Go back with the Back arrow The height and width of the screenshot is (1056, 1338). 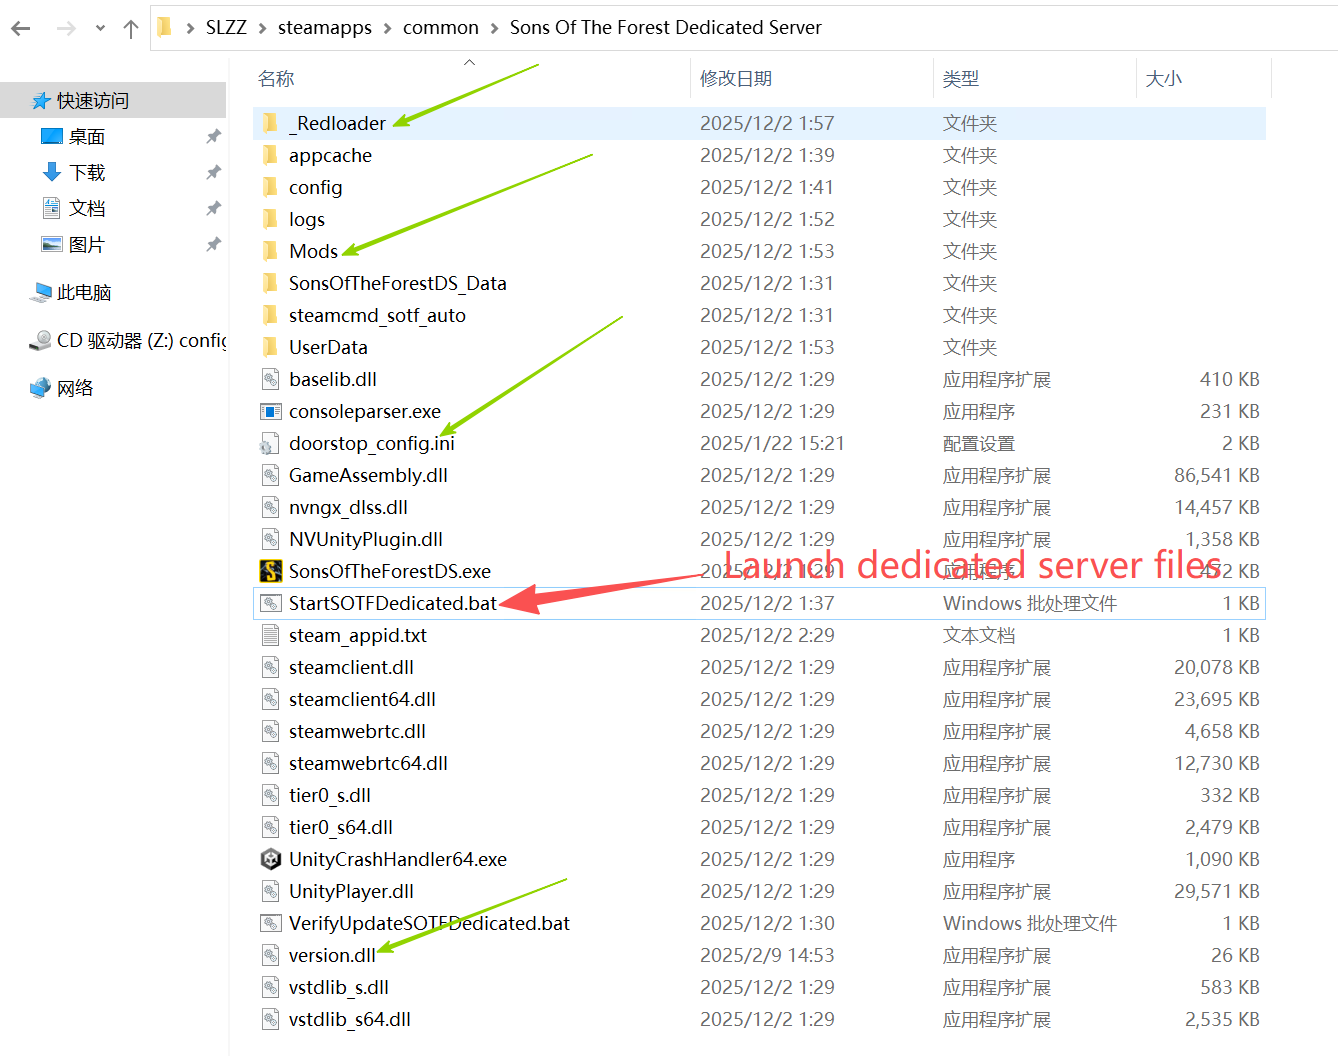click(21, 29)
